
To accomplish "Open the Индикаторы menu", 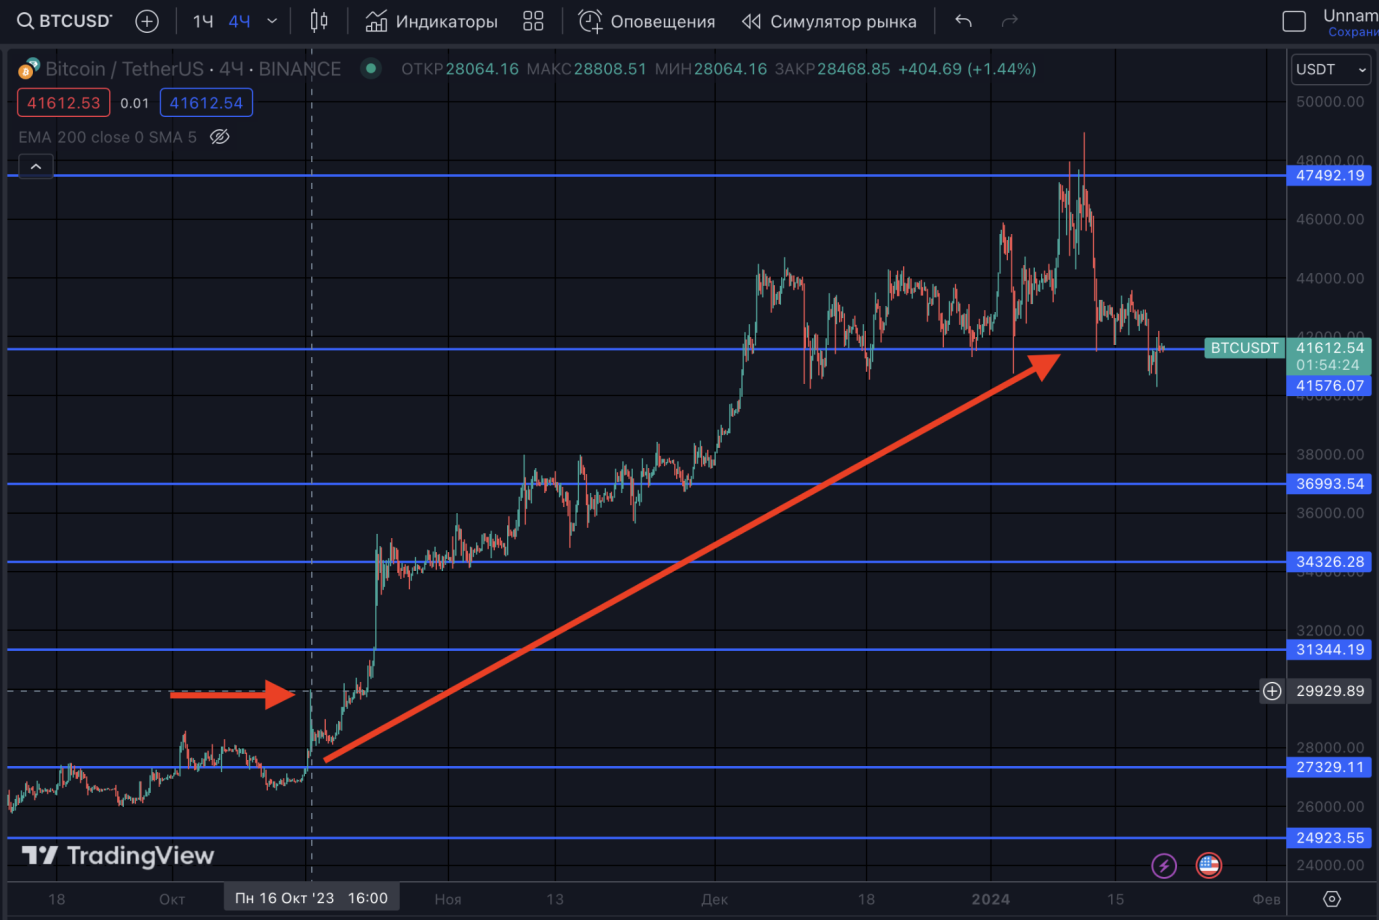I will [x=431, y=21].
